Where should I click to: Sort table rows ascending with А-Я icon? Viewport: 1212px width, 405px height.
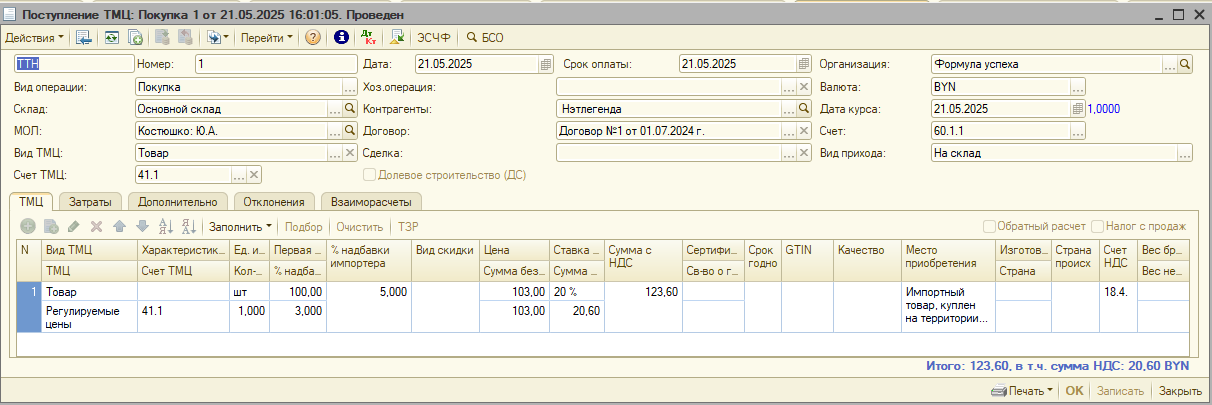(166, 227)
